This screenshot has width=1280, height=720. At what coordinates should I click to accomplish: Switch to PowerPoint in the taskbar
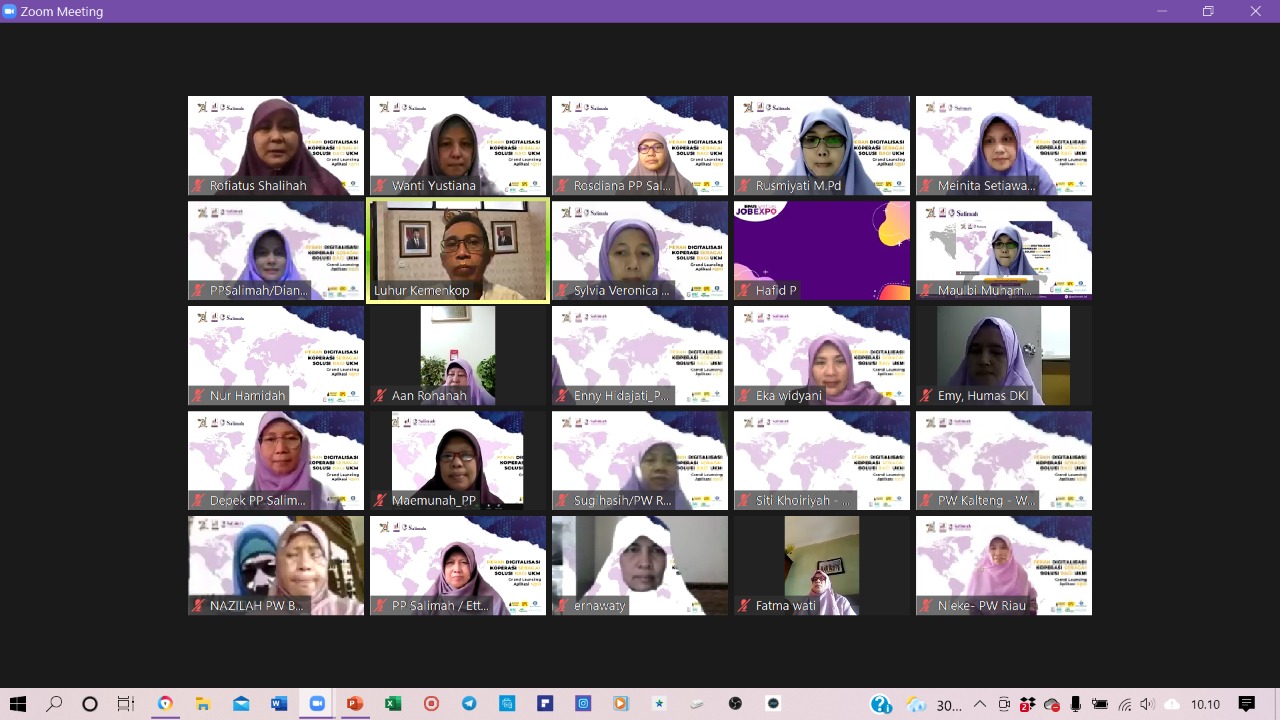click(x=354, y=704)
